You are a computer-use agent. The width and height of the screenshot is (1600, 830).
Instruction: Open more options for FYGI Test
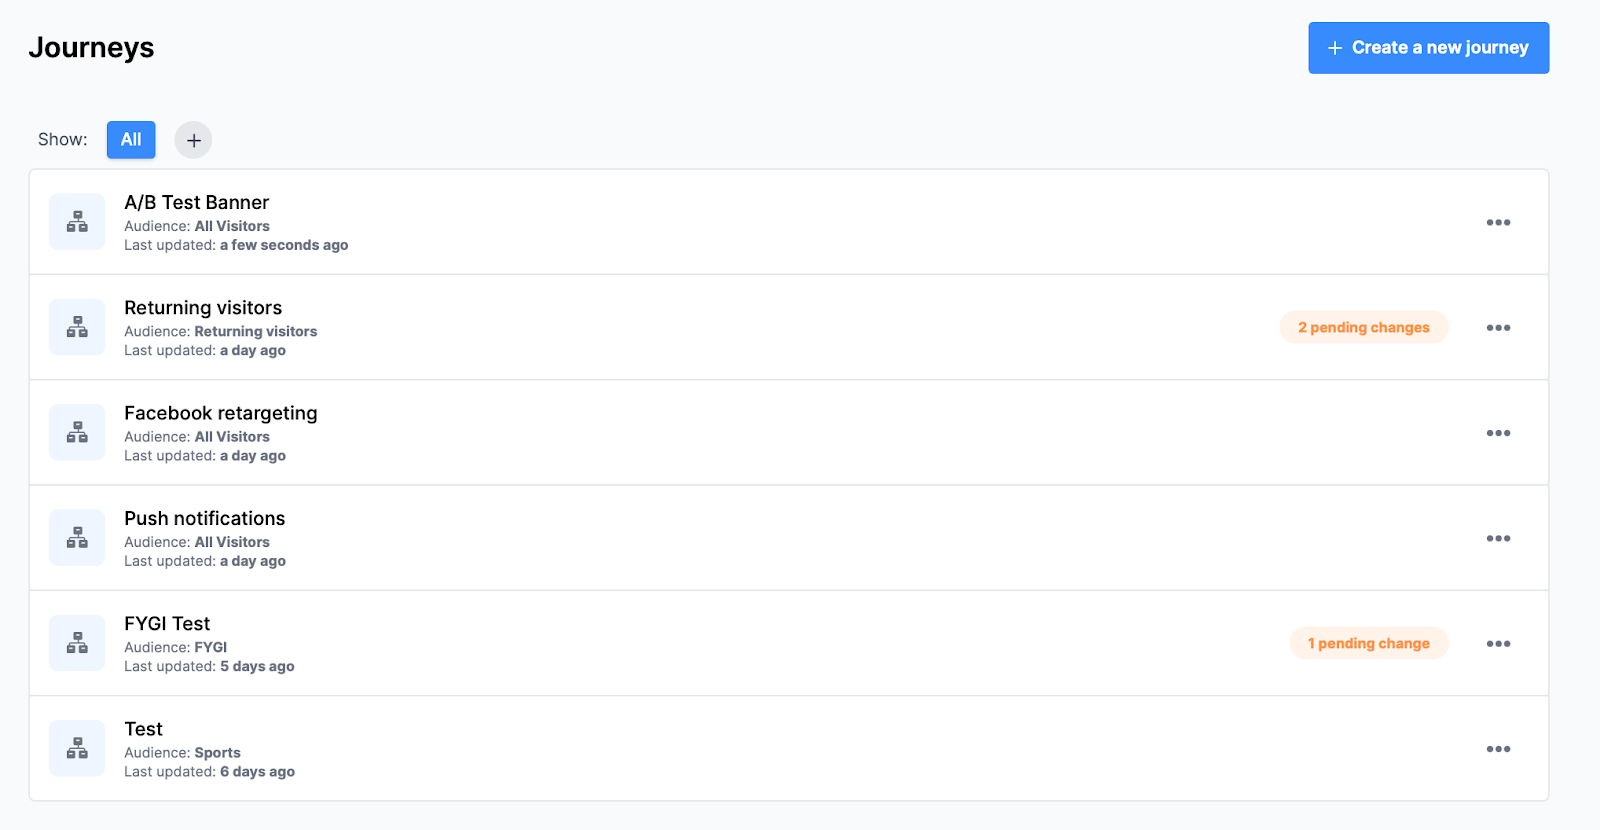[1498, 644]
